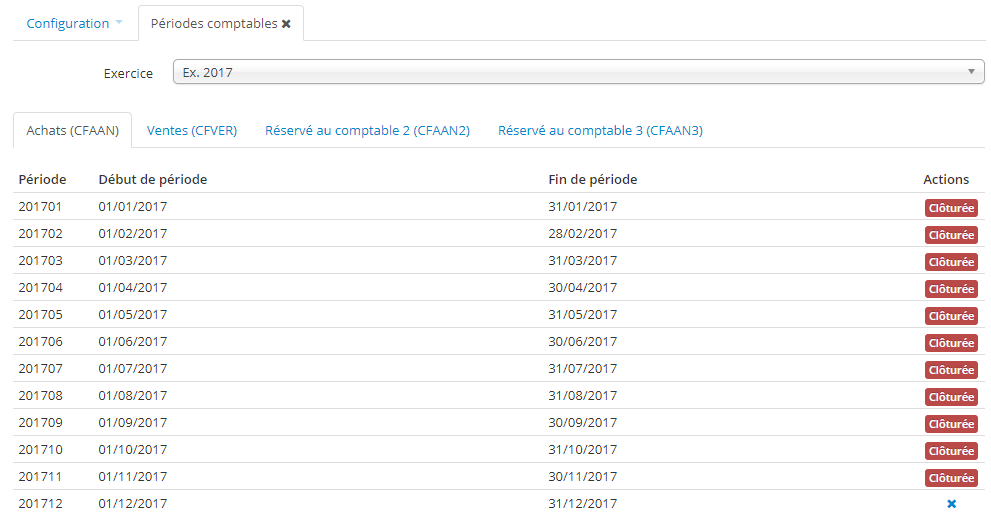Click end date 31/07/2017
Screen dimensions: 991x520
tap(583, 368)
